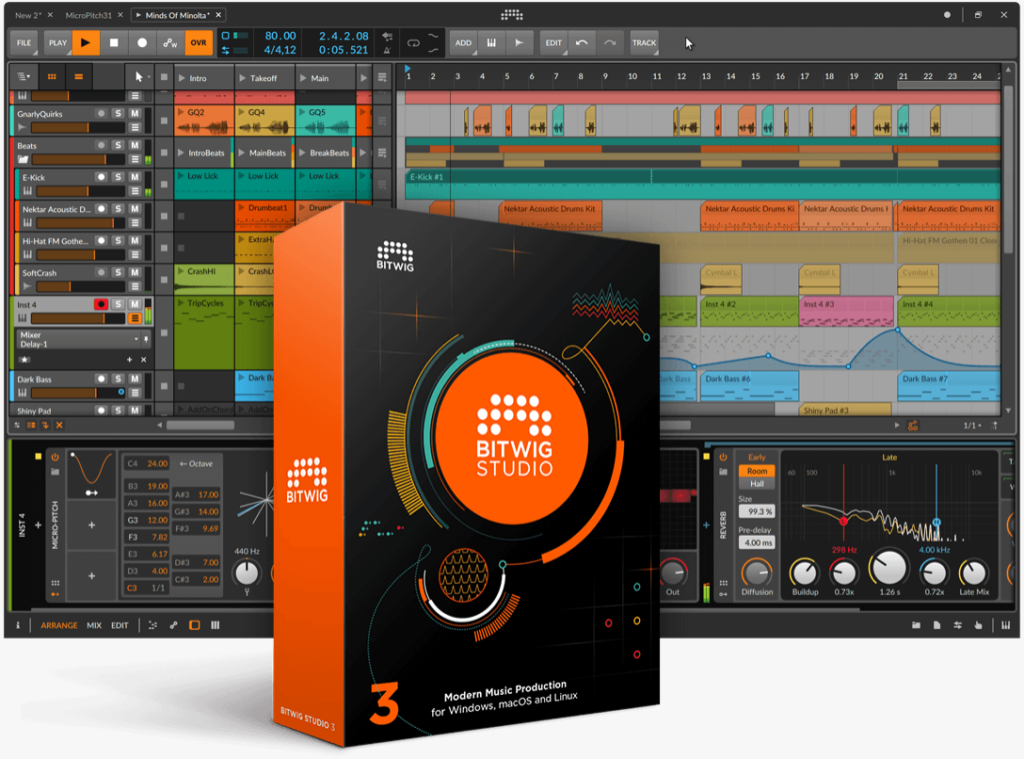Adjust the E-Kick volume fader
Screen dimensions: 1024x759
[80, 191]
